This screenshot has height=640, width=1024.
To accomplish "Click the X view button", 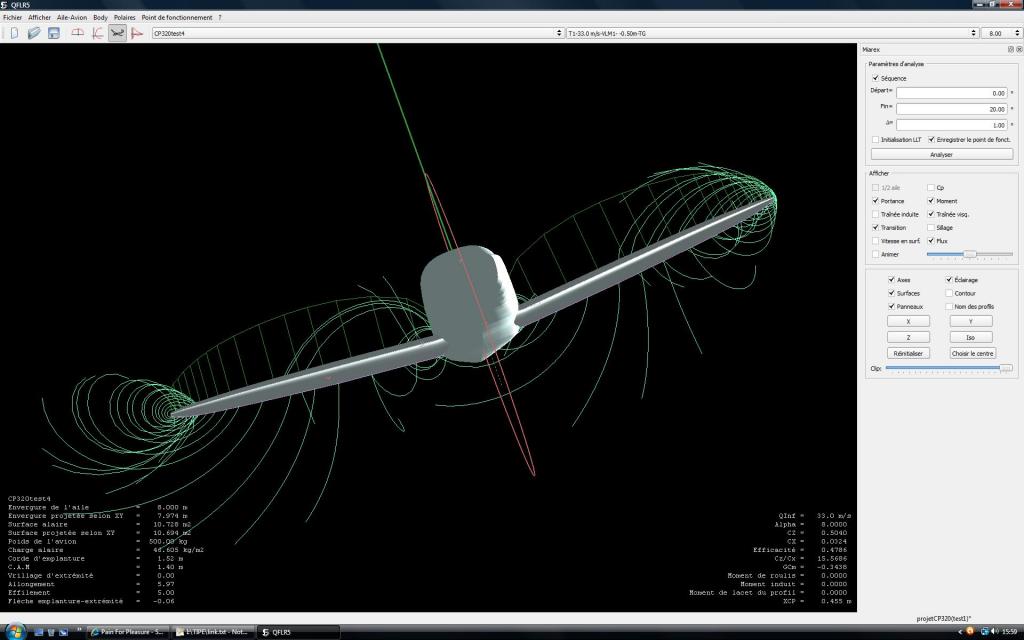I will point(908,321).
